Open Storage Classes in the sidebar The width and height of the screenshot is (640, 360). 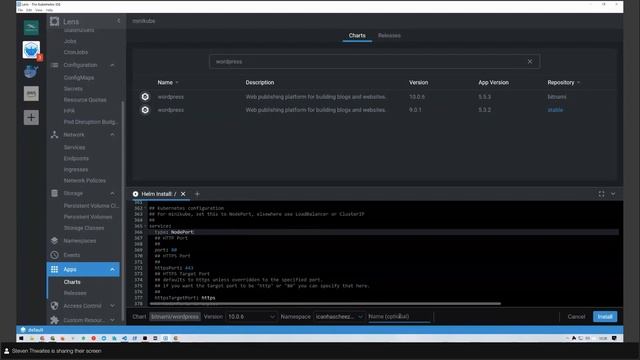pos(84,228)
